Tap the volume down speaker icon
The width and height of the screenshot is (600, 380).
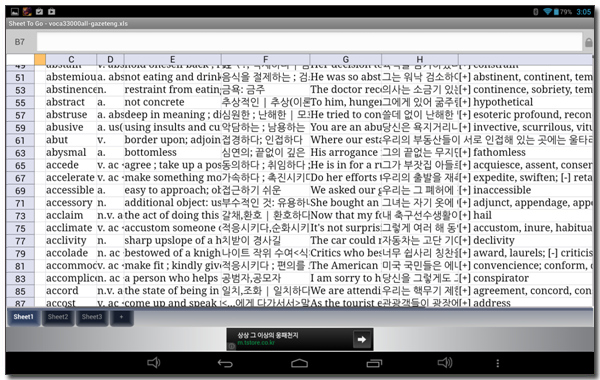click(x=153, y=362)
